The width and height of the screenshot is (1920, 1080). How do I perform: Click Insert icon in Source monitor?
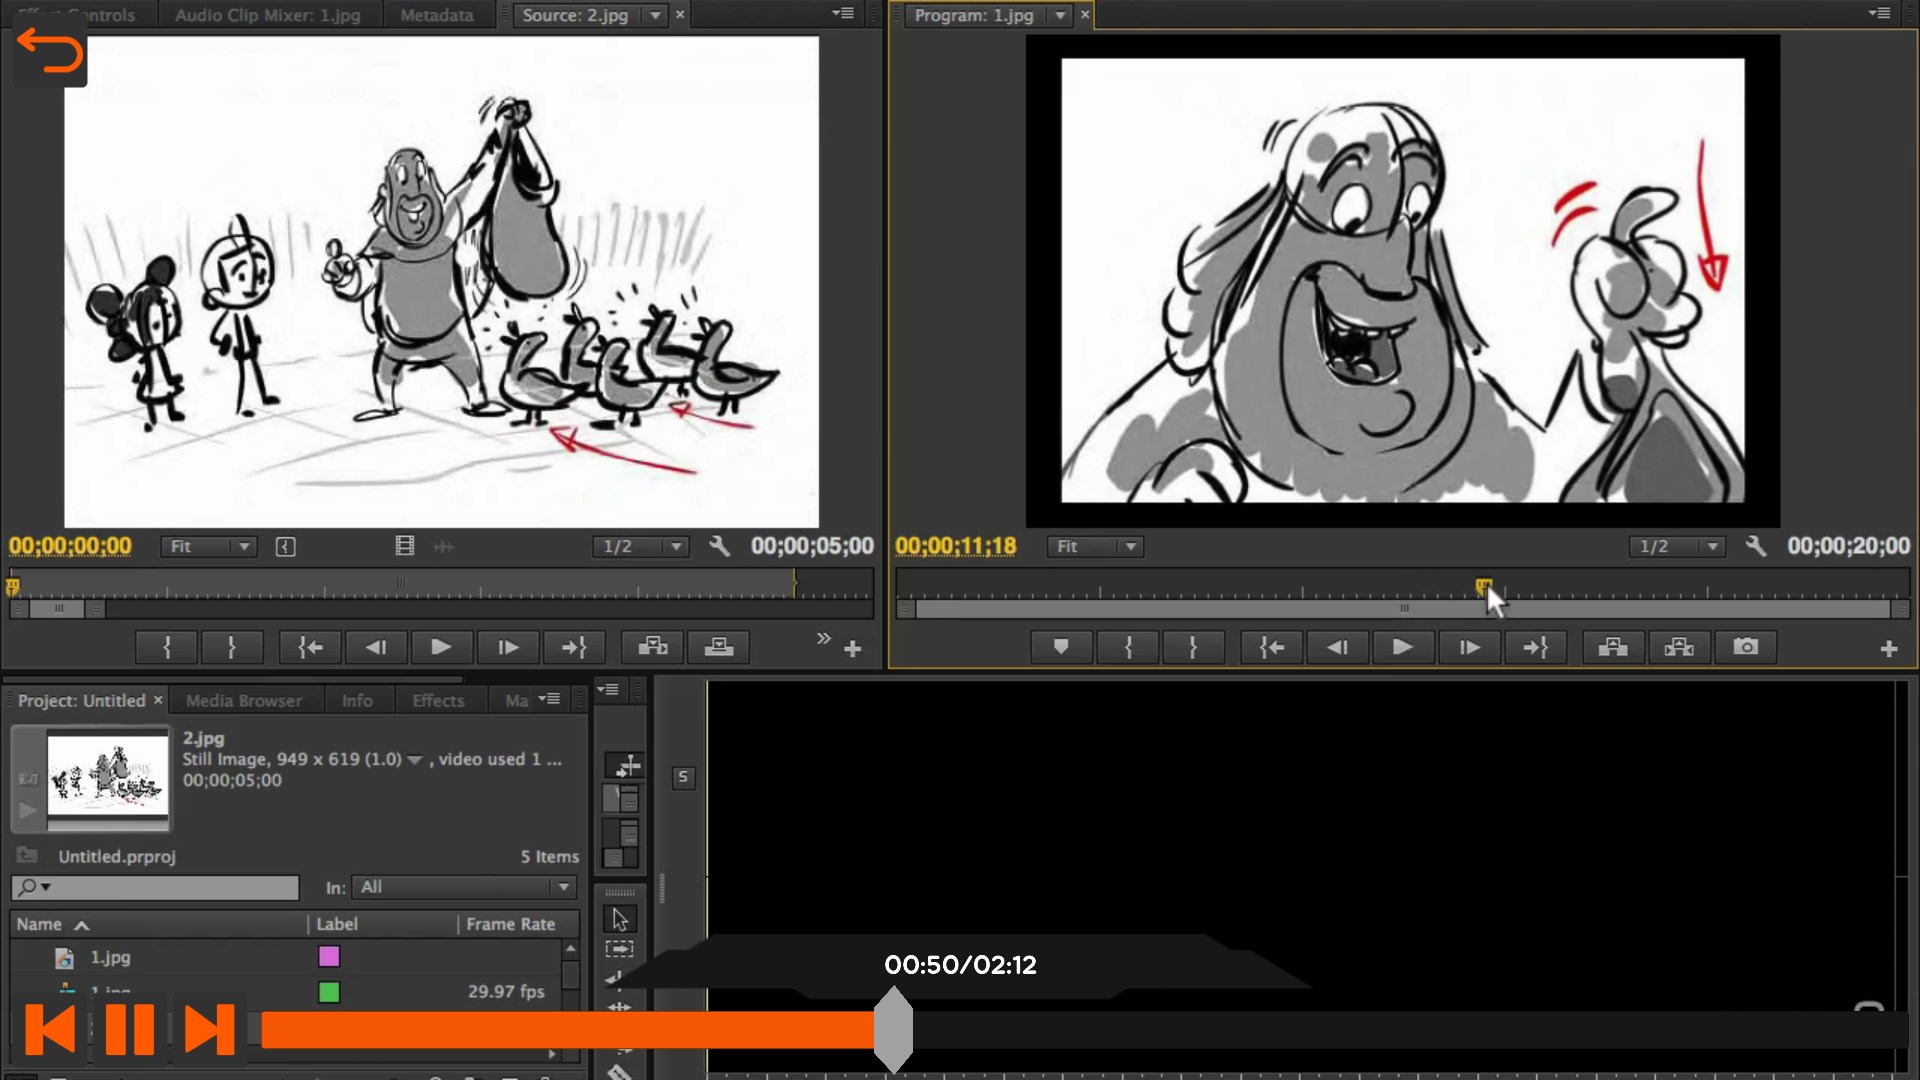(x=653, y=647)
